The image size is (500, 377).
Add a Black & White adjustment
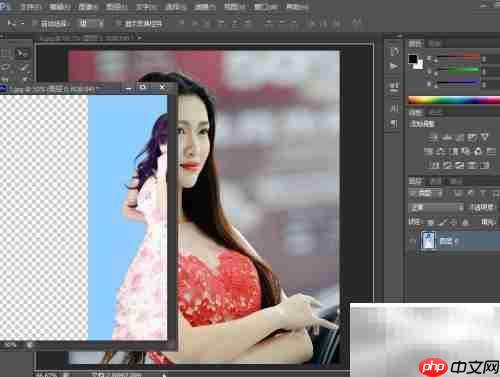click(x=453, y=151)
